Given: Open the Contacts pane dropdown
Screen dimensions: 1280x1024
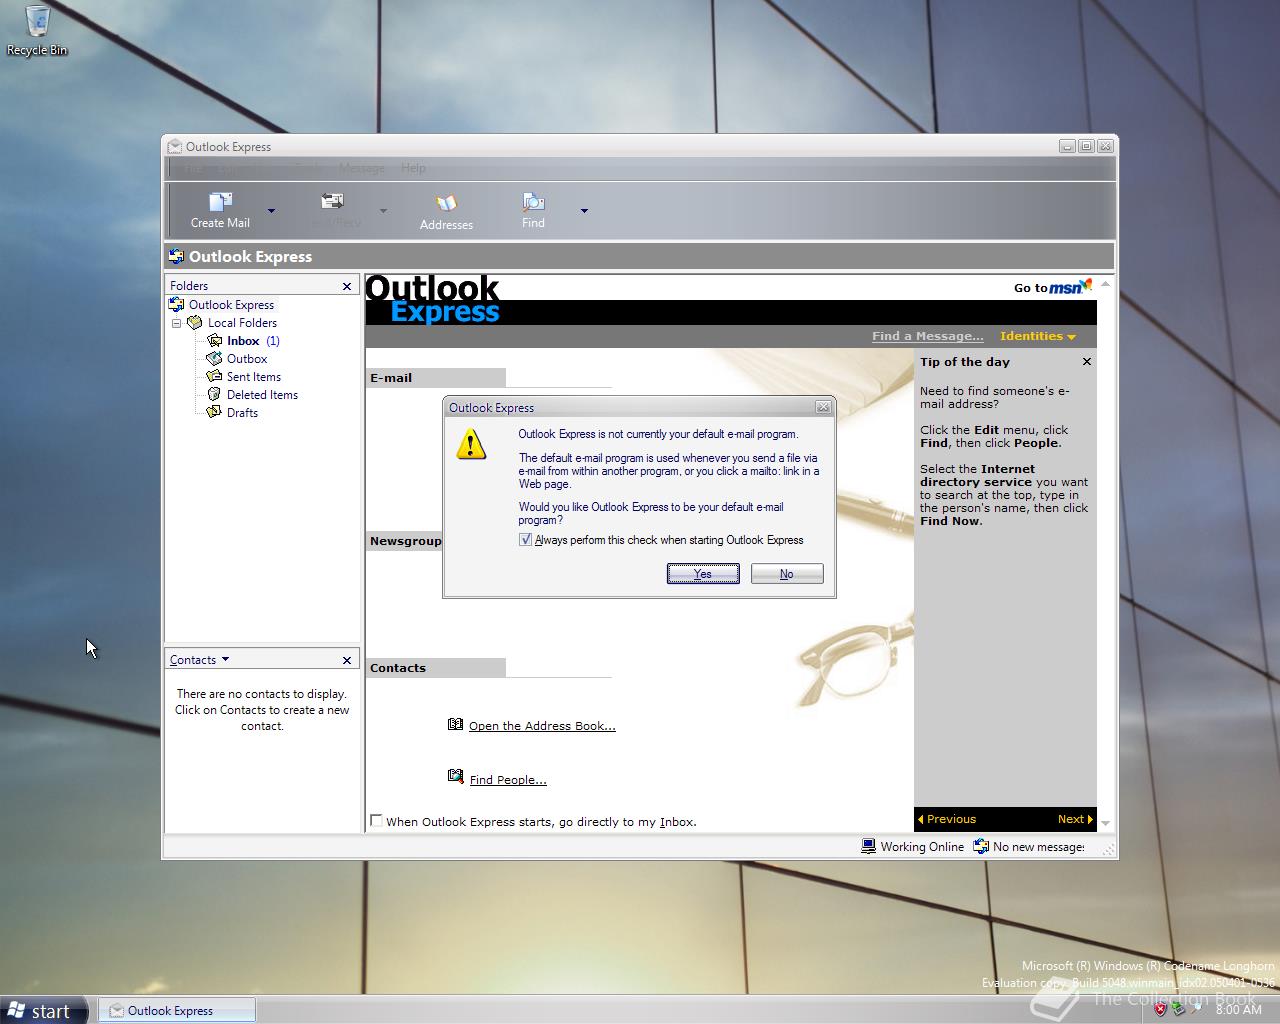Looking at the screenshot, I should [225, 659].
